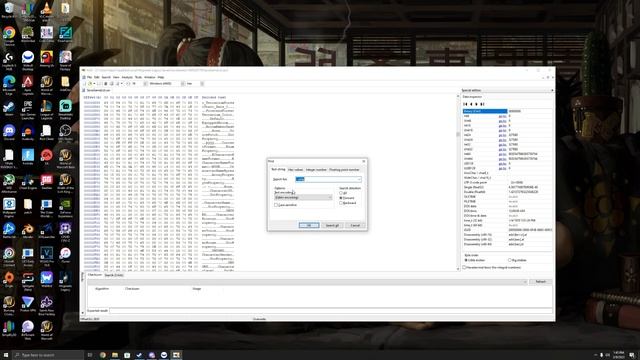Expand the checksum results dropdown
Image resolution: width=640 pixels, height=360 pixels.
click(x=525, y=282)
